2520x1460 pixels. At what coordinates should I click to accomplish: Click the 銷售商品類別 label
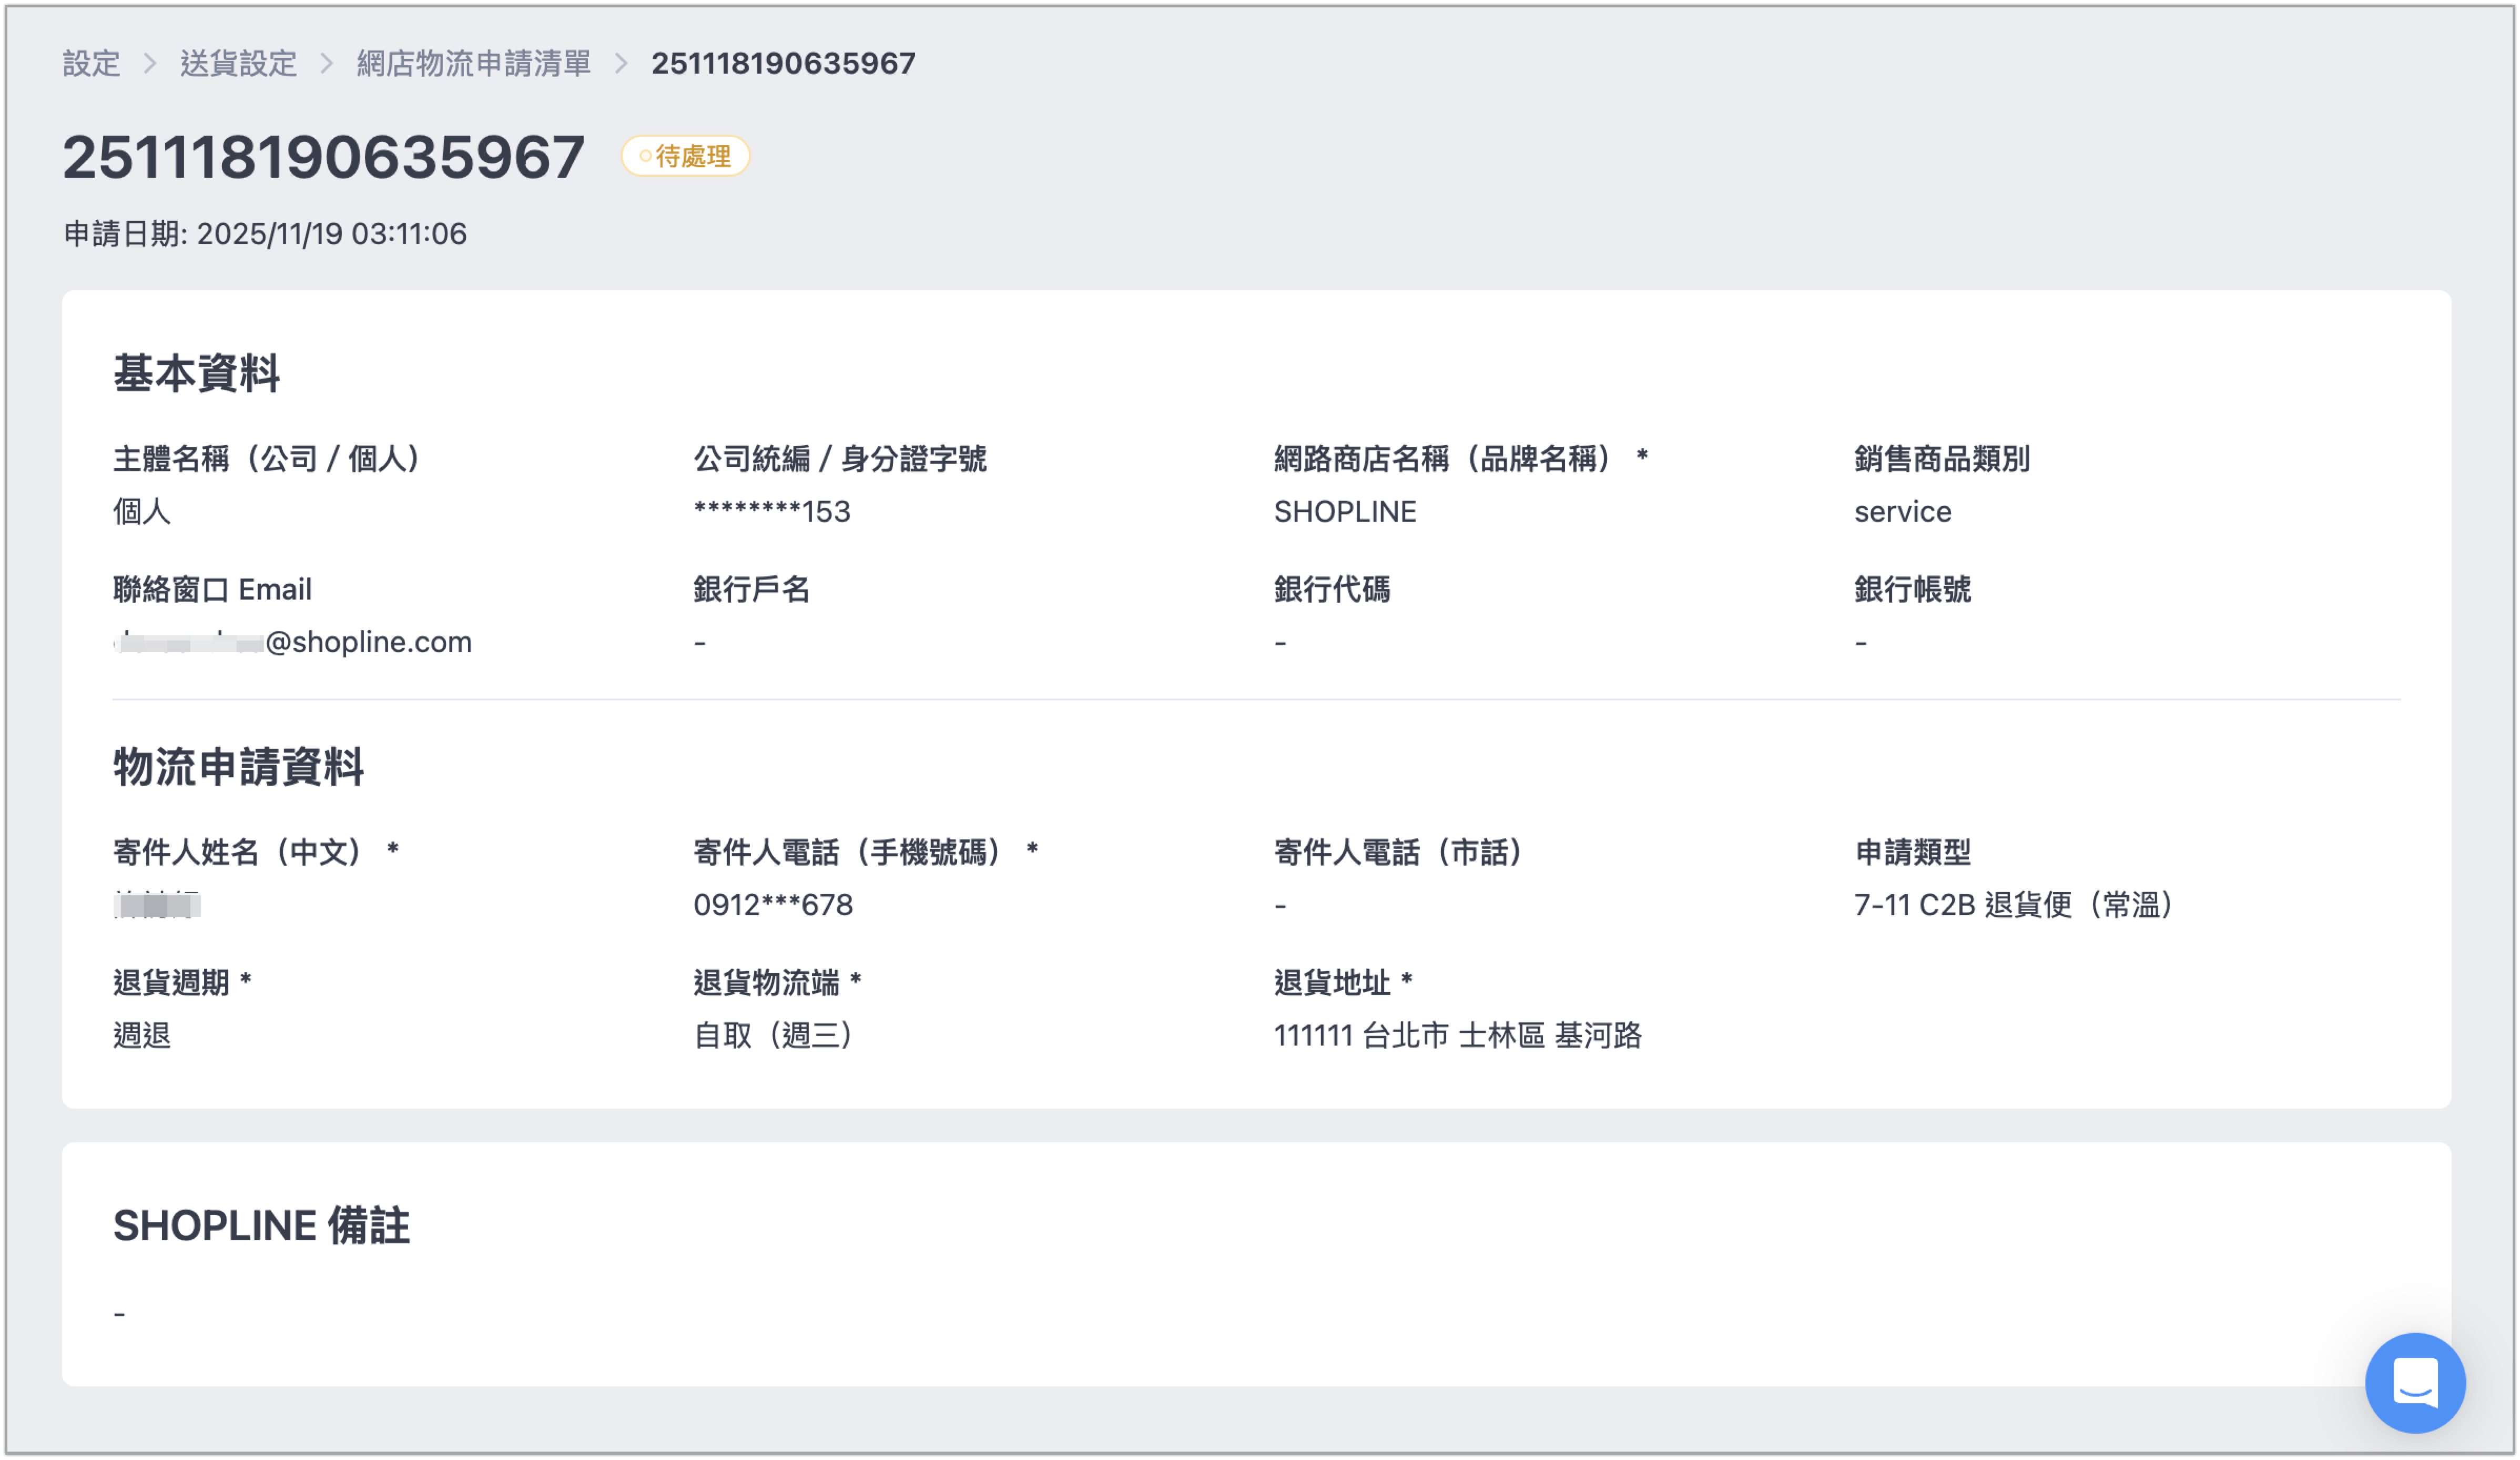pos(1942,459)
